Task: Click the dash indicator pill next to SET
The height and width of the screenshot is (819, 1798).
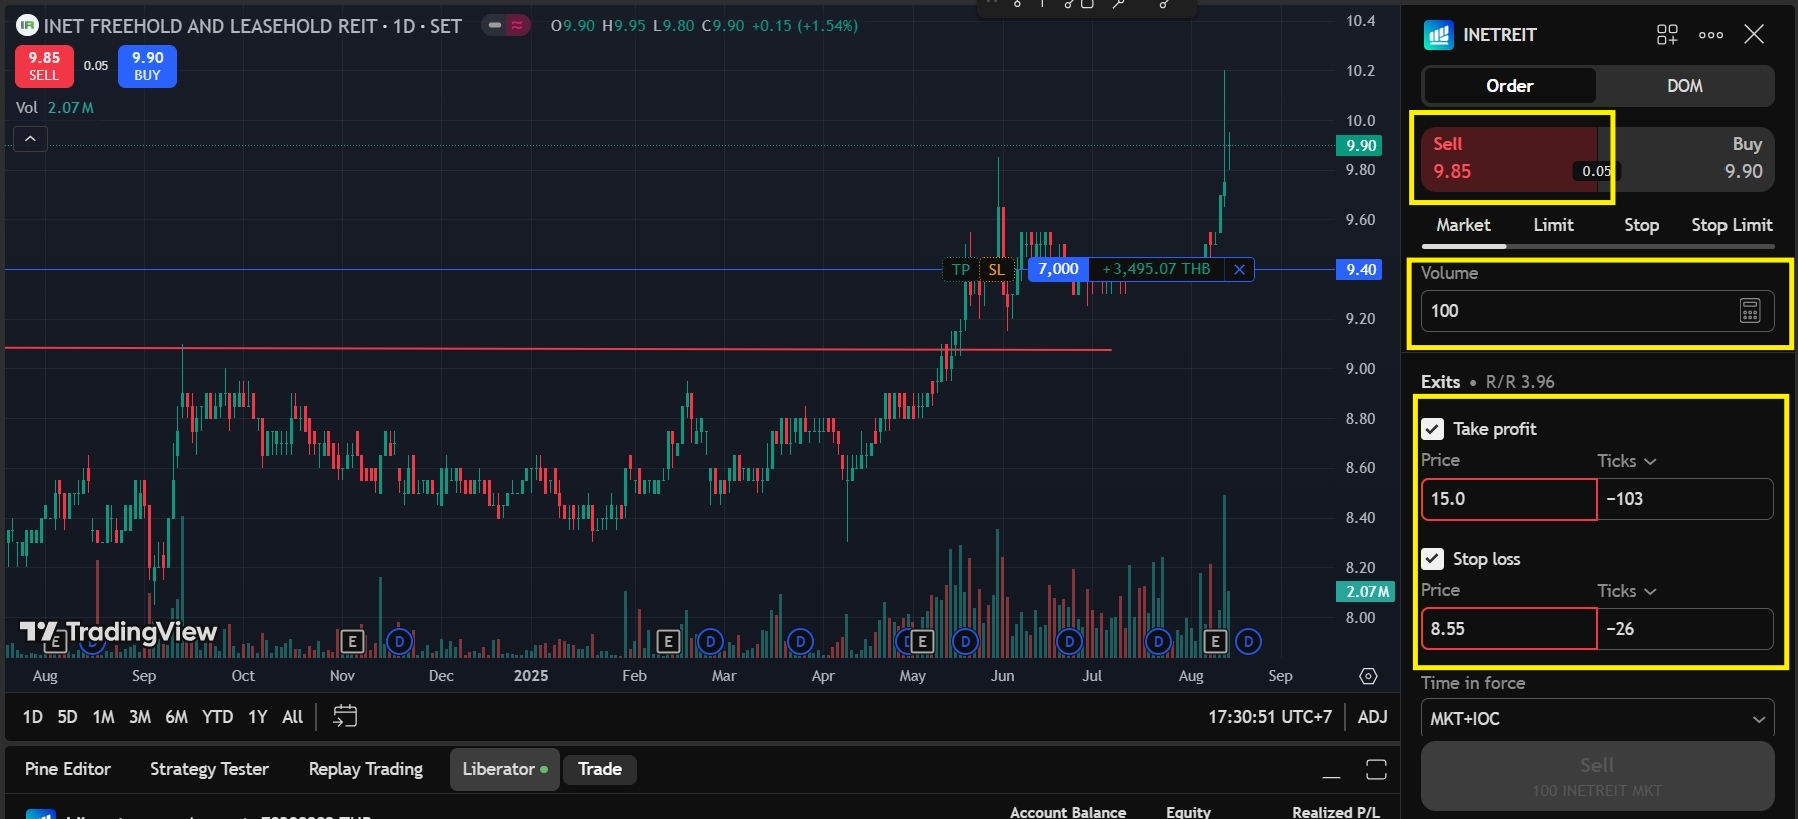Action: [495, 25]
